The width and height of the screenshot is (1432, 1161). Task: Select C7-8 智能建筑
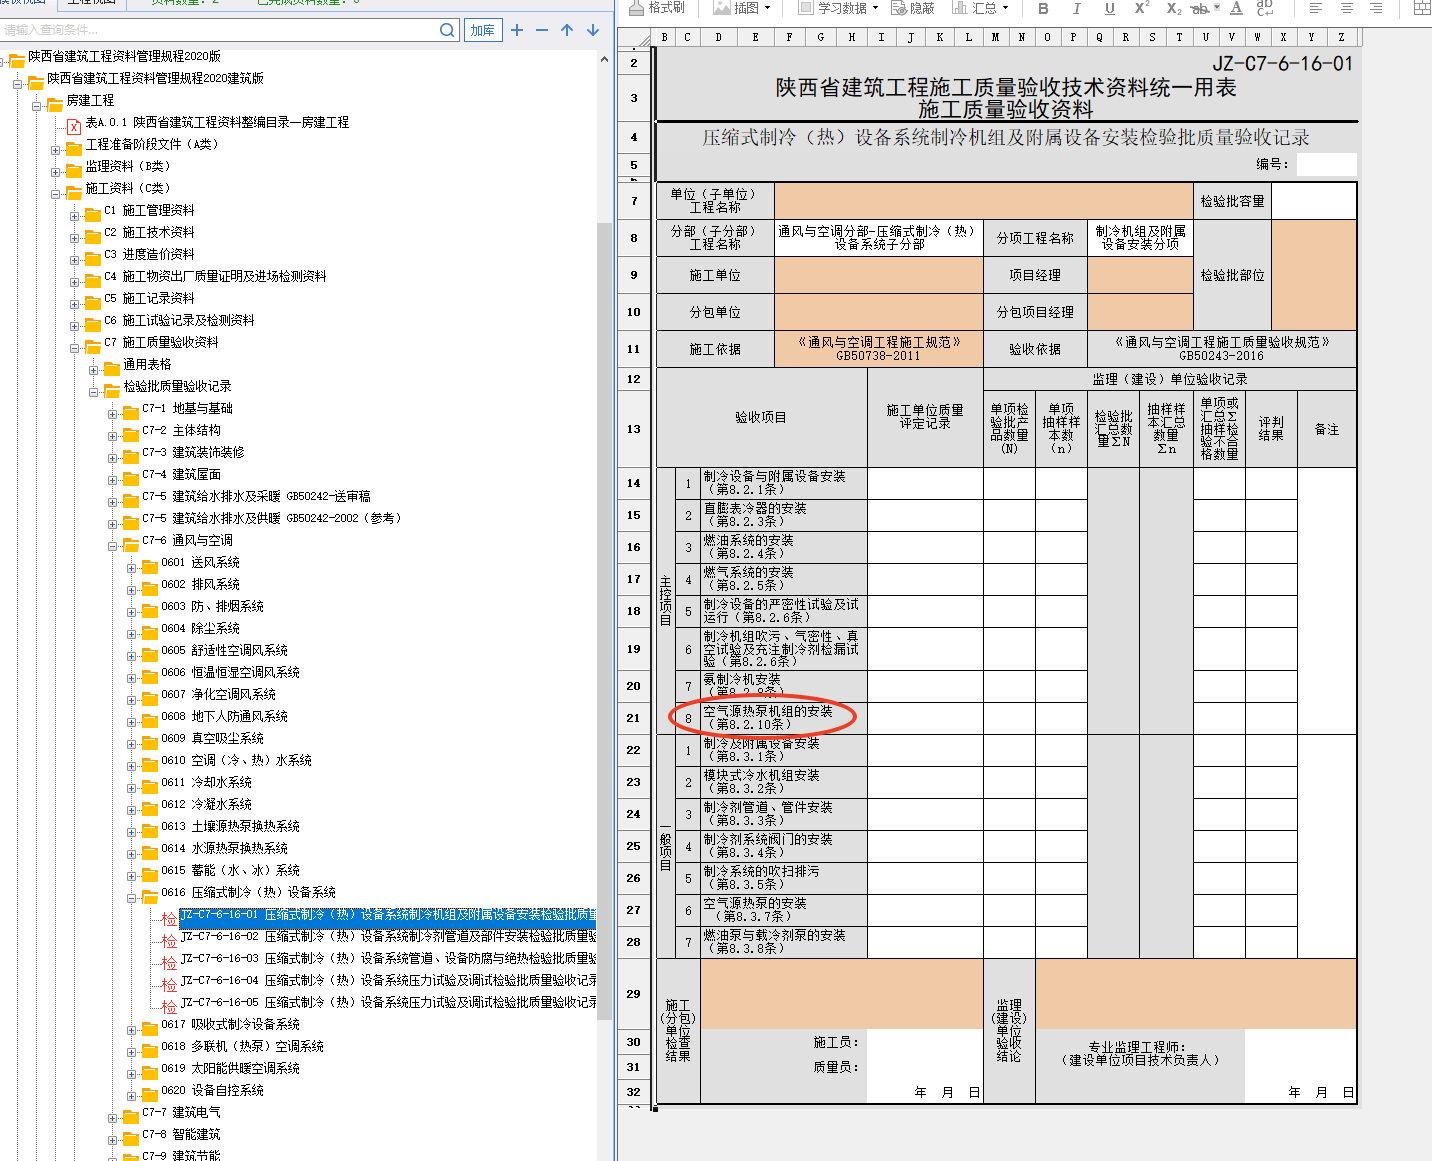coord(181,1134)
